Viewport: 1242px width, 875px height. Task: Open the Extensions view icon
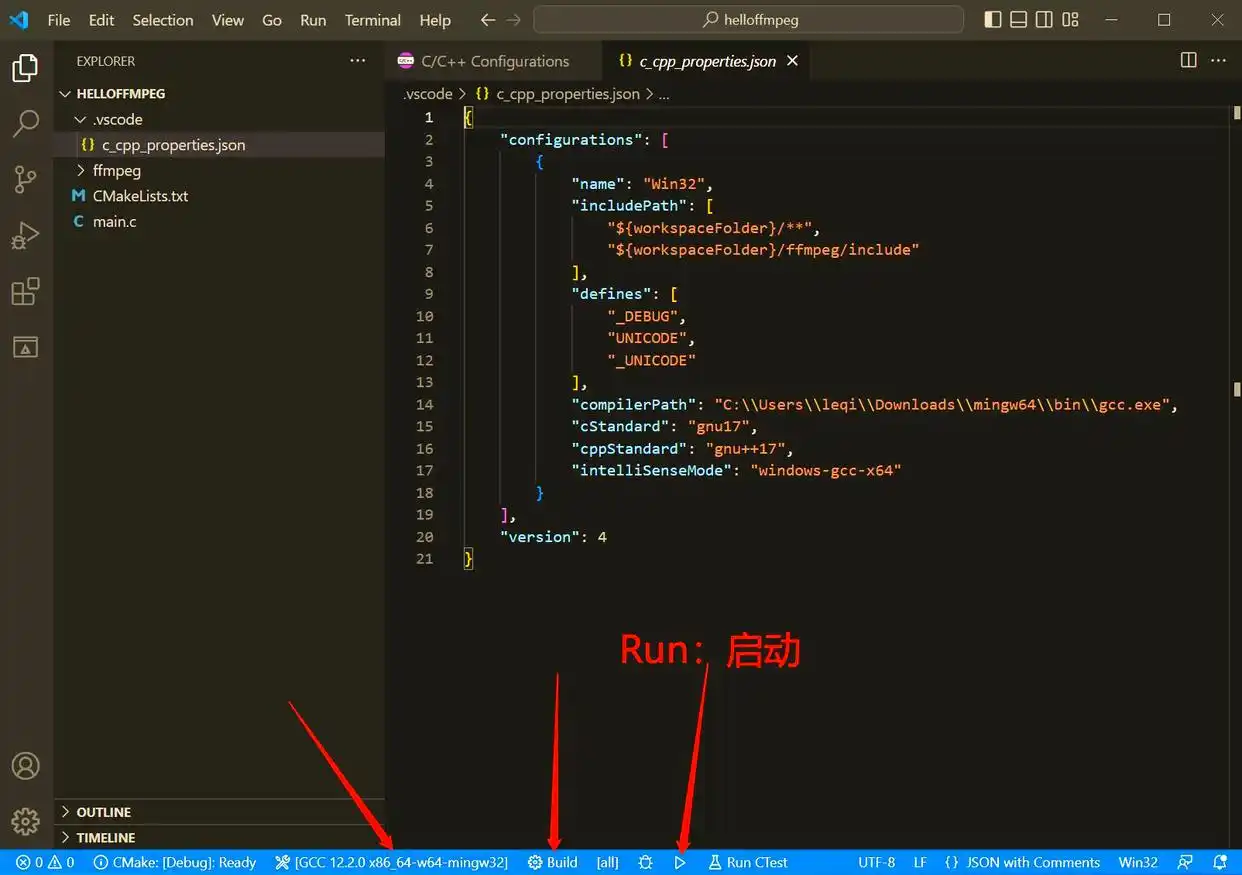[25, 292]
